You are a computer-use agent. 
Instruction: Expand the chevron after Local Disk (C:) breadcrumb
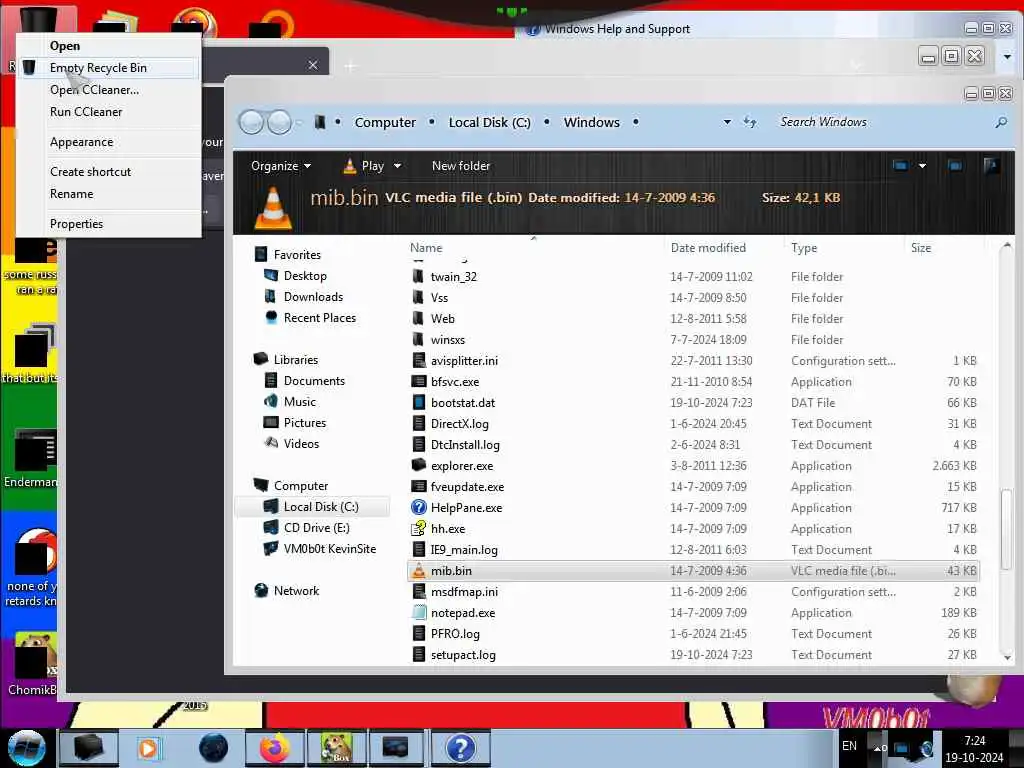(x=547, y=122)
